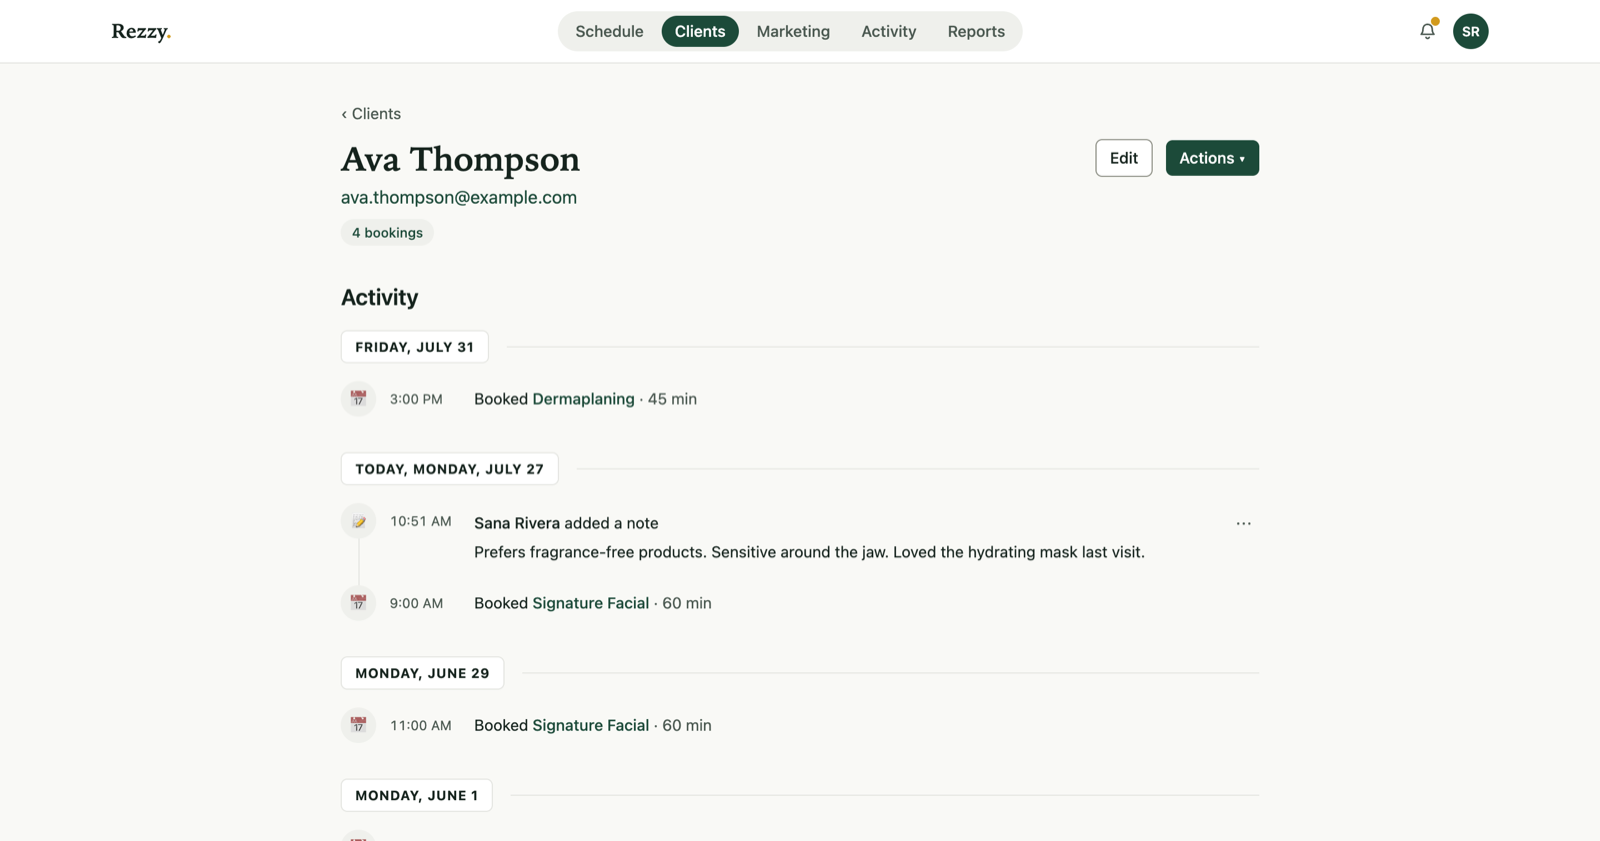The height and width of the screenshot is (841, 1600).
Task: Switch to the Schedule tab
Action: [609, 31]
